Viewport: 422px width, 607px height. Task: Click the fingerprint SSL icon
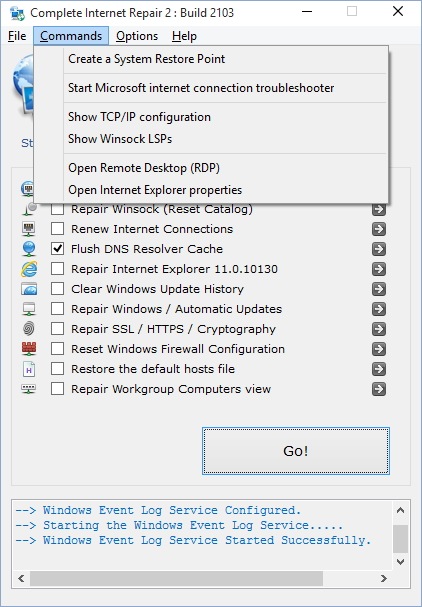[29, 329]
